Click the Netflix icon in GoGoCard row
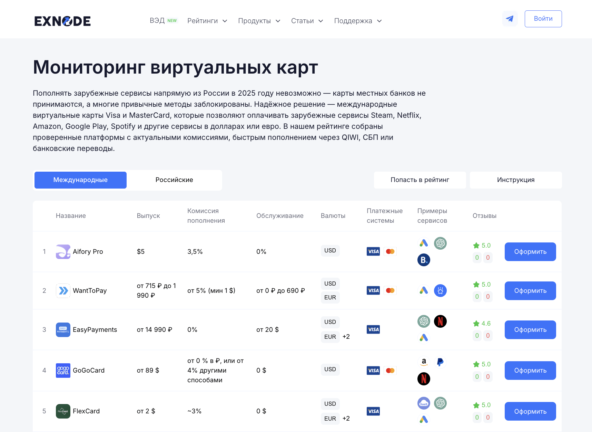Viewport: 592px width, 432px height. click(x=424, y=379)
